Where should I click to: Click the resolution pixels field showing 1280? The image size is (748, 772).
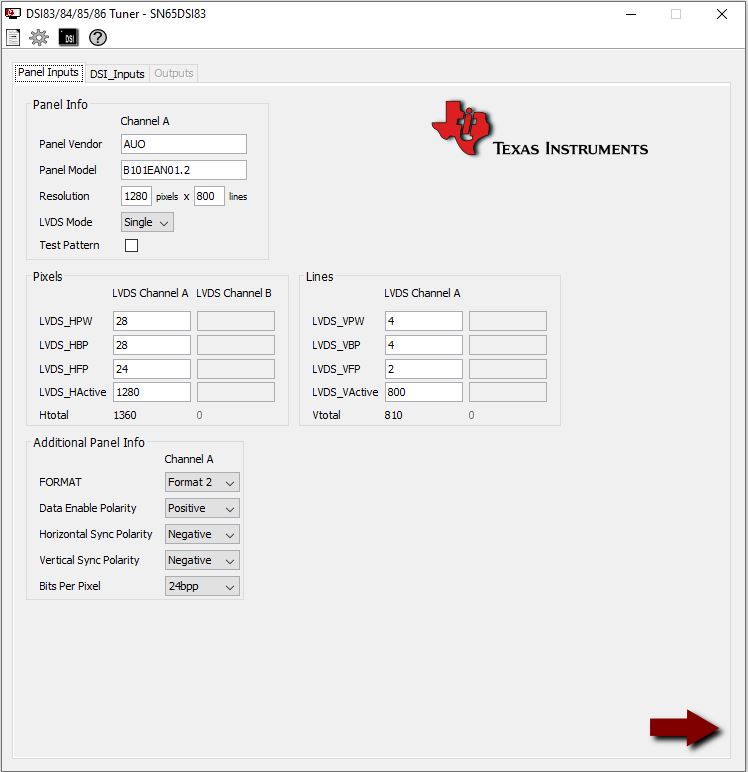coord(136,196)
